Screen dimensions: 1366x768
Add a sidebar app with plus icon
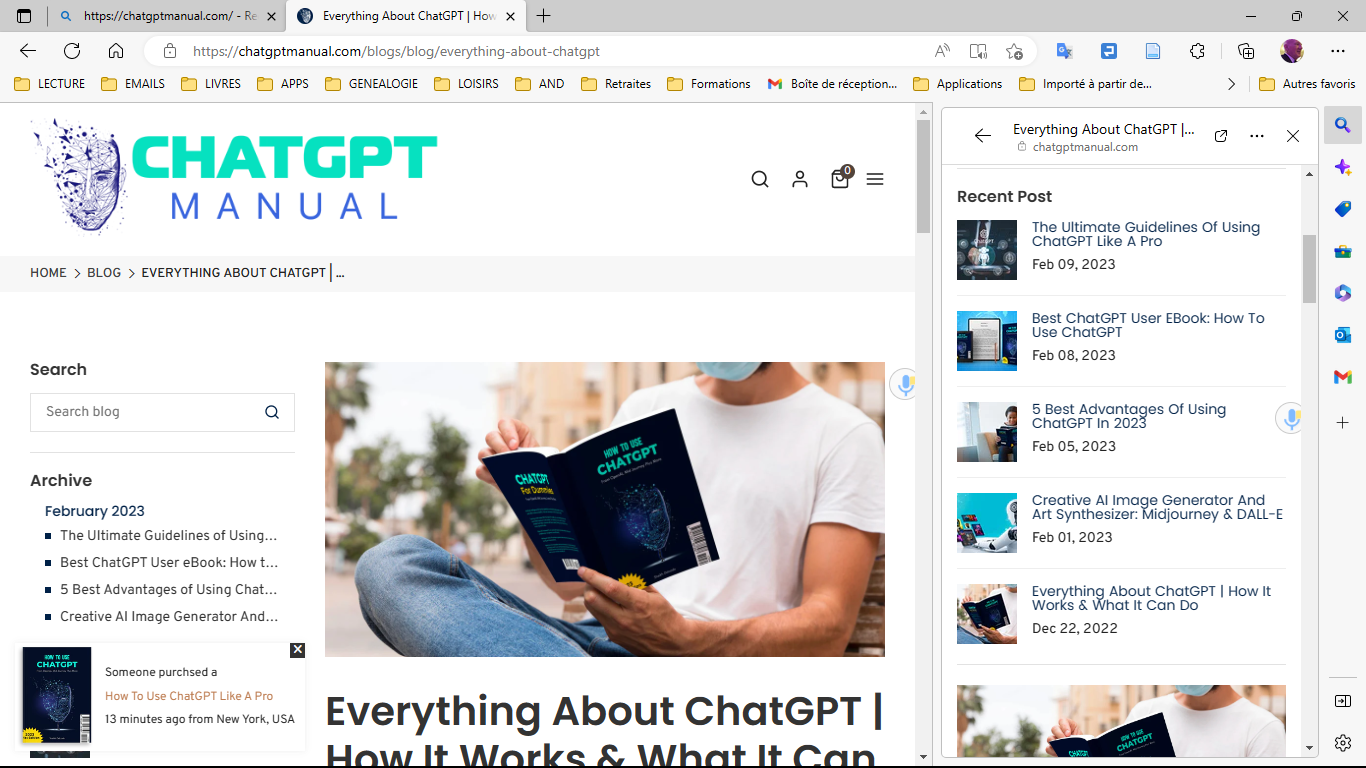[1343, 423]
